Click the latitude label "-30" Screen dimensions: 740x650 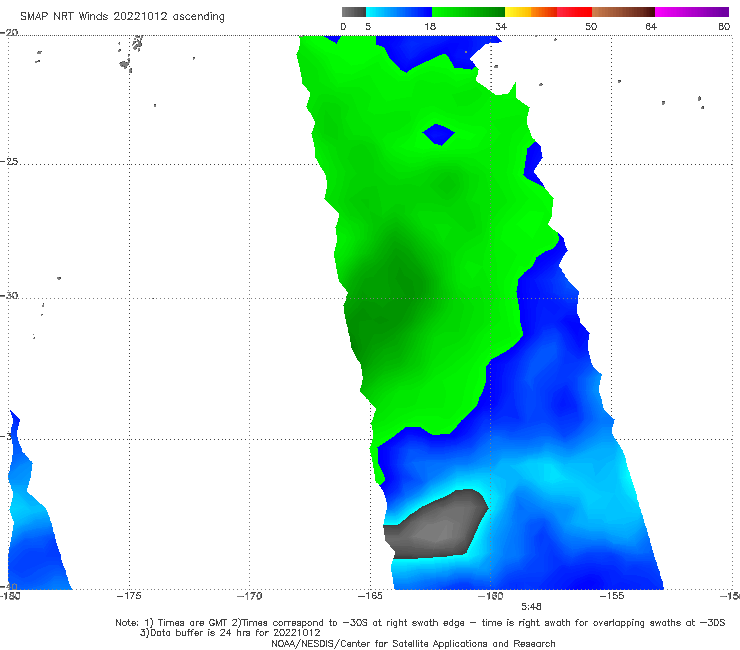coord(9,295)
